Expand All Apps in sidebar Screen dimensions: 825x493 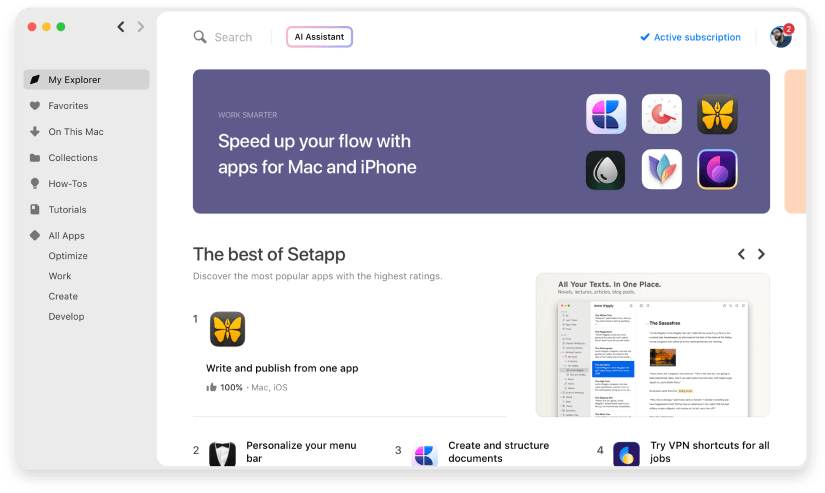(67, 236)
